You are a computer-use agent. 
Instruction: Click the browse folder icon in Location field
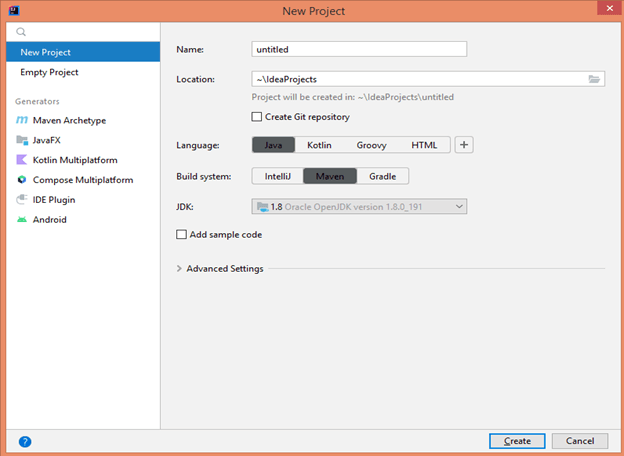pos(594,79)
